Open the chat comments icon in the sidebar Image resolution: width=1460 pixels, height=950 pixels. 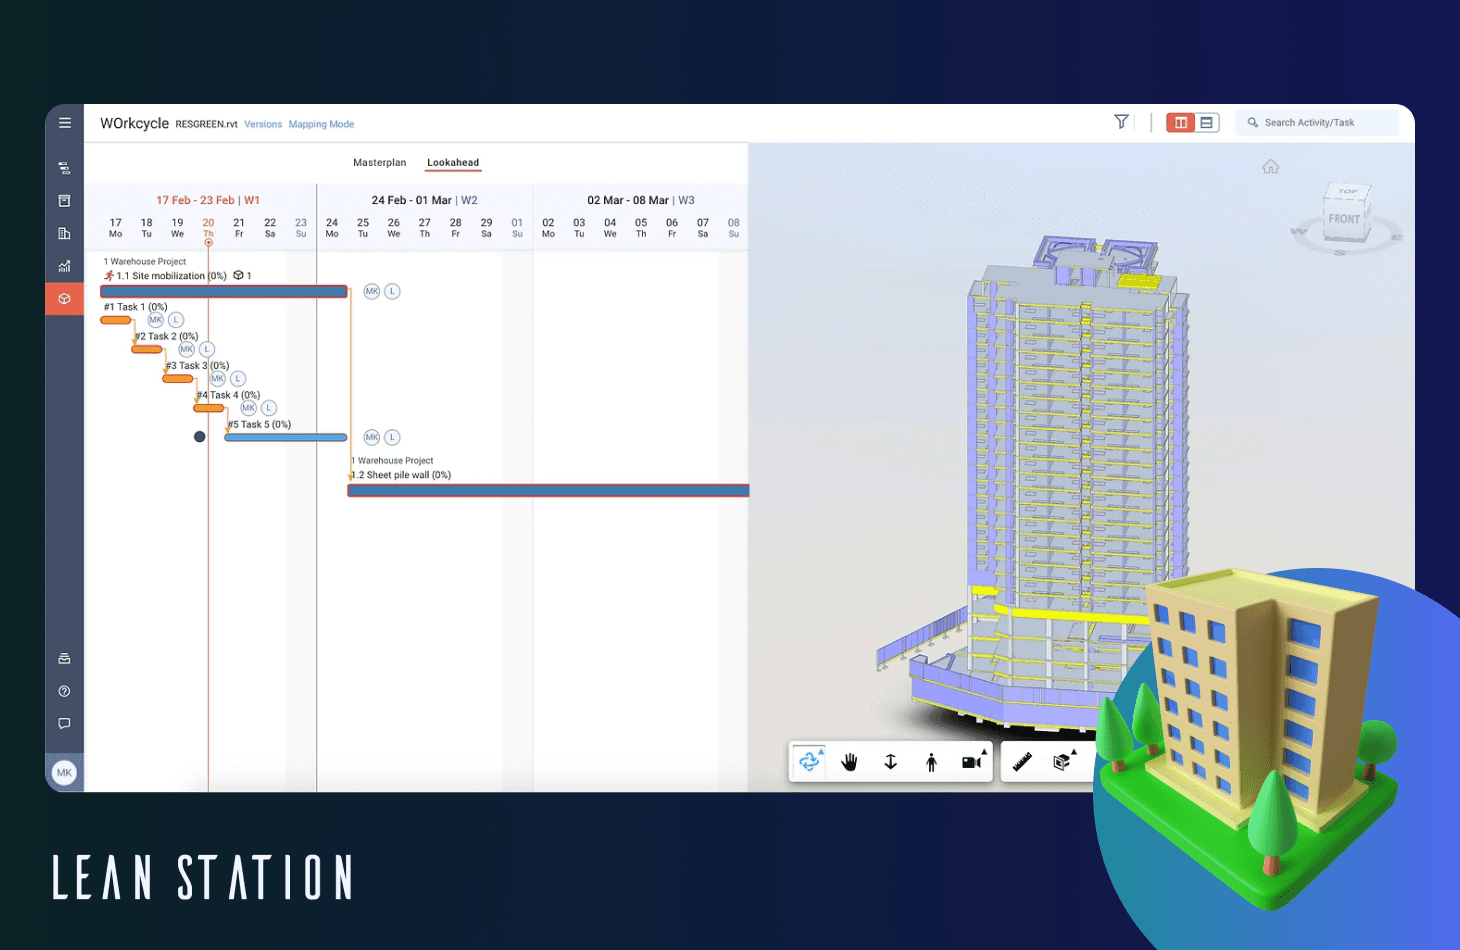point(64,723)
